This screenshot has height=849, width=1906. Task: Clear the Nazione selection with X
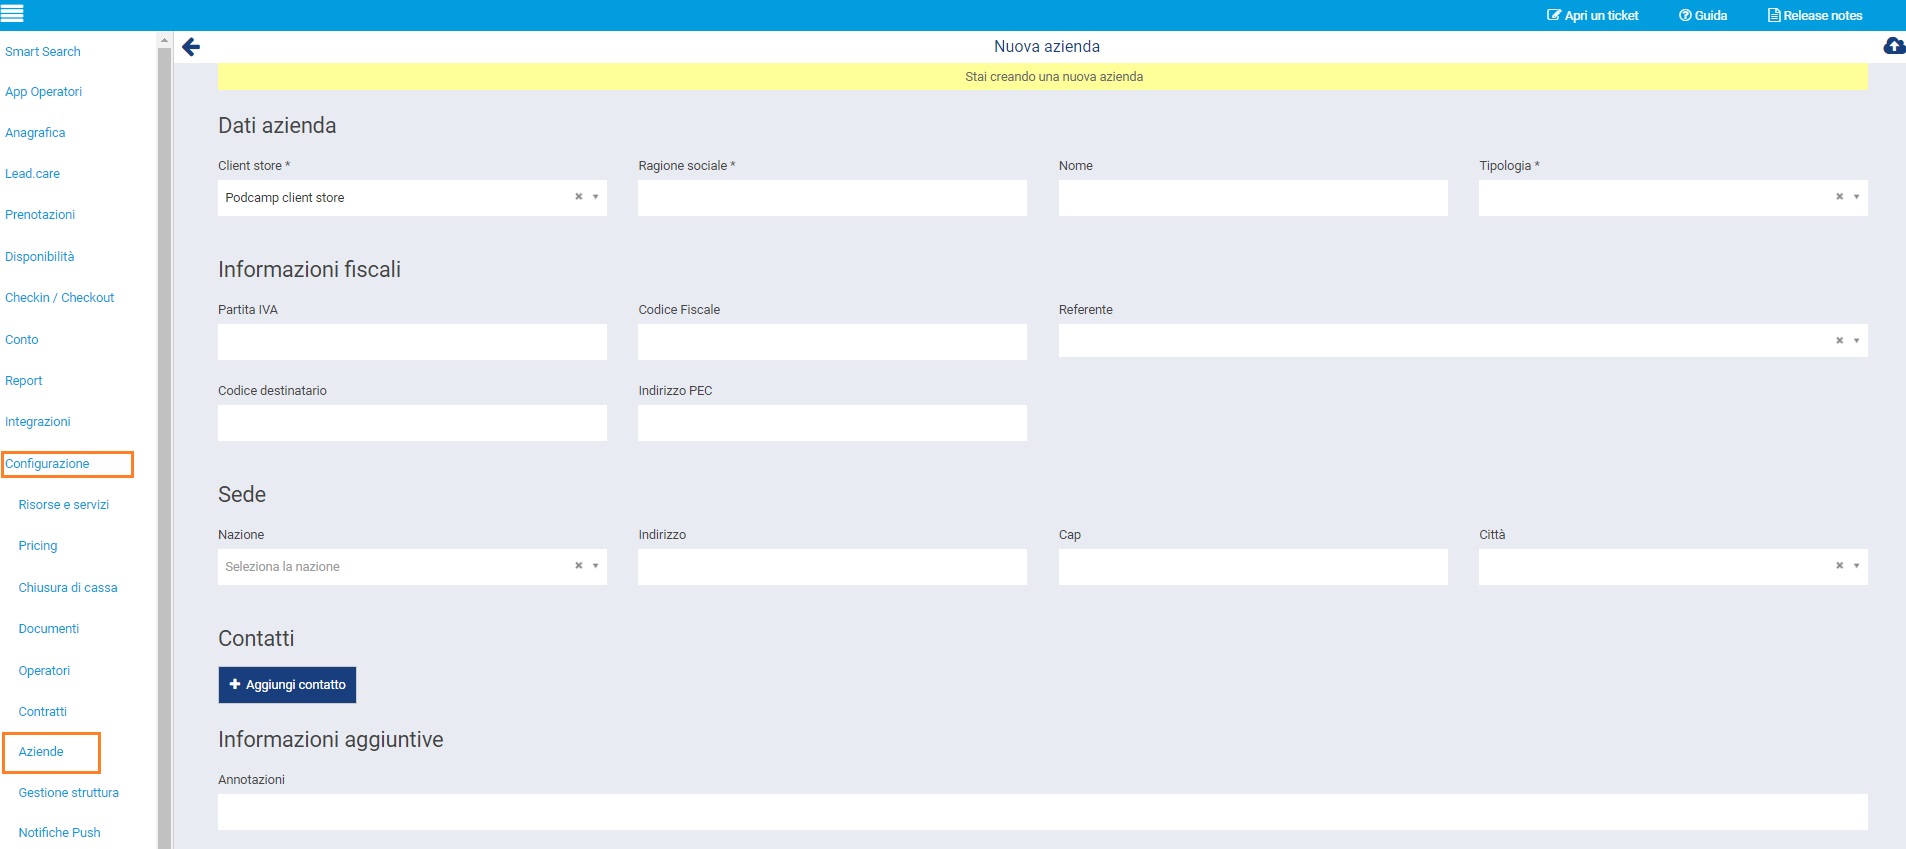click(x=578, y=566)
